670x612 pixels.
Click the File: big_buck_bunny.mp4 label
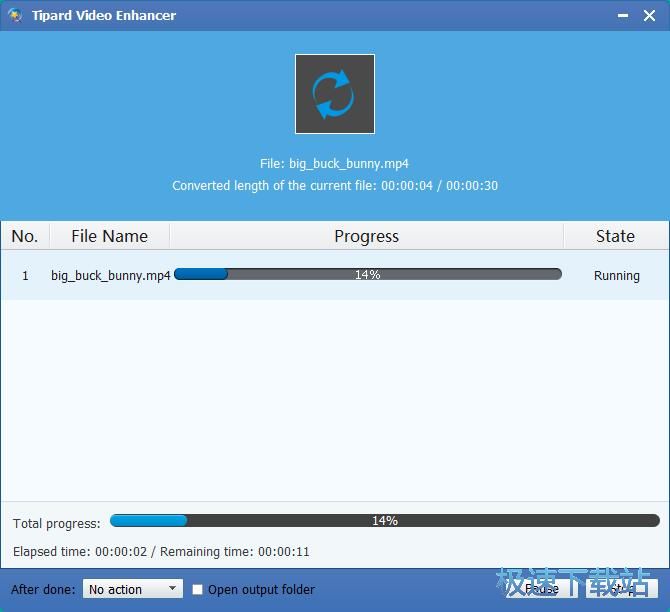click(334, 164)
